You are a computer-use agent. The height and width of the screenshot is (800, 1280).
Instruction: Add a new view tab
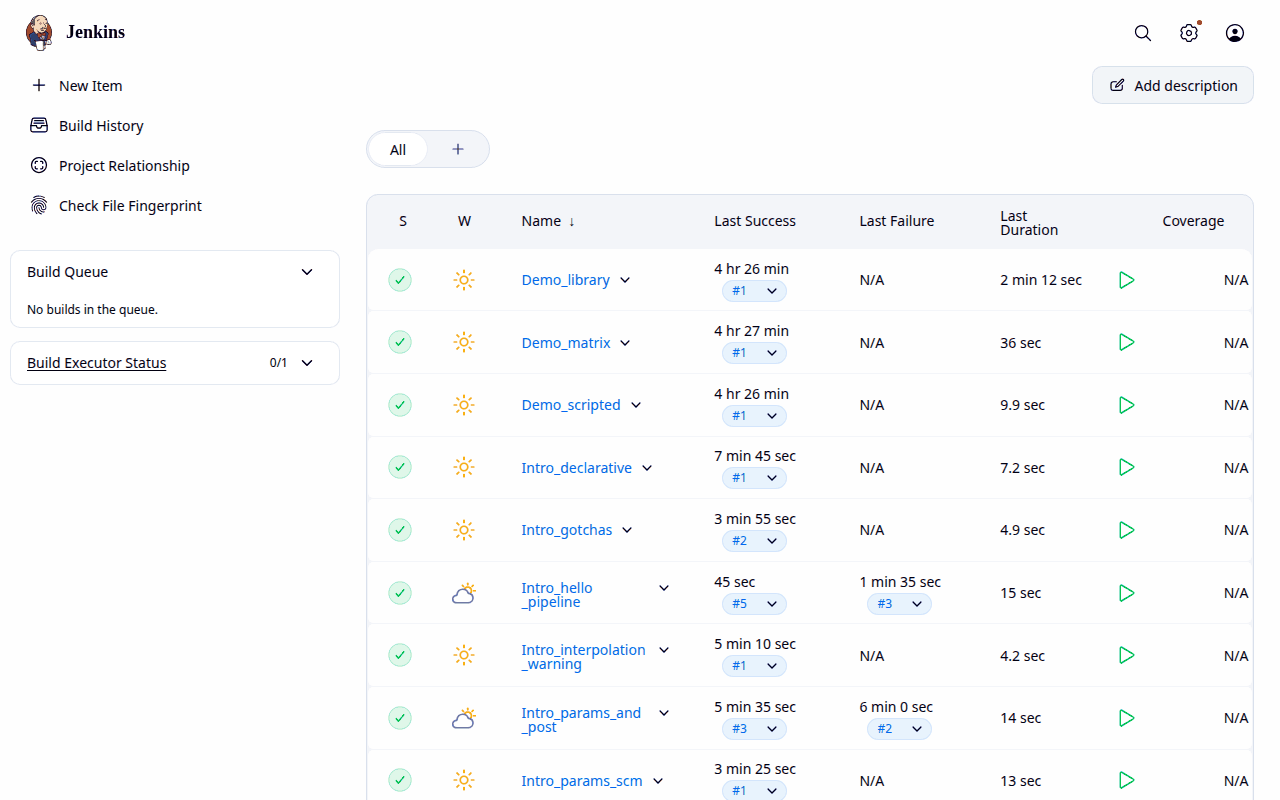point(458,149)
